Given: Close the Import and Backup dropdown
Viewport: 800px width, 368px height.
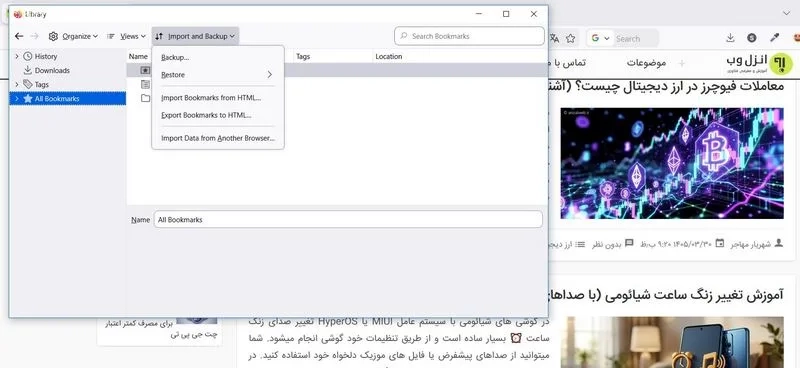Looking at the screenshot, I should [x=195, y=36].
